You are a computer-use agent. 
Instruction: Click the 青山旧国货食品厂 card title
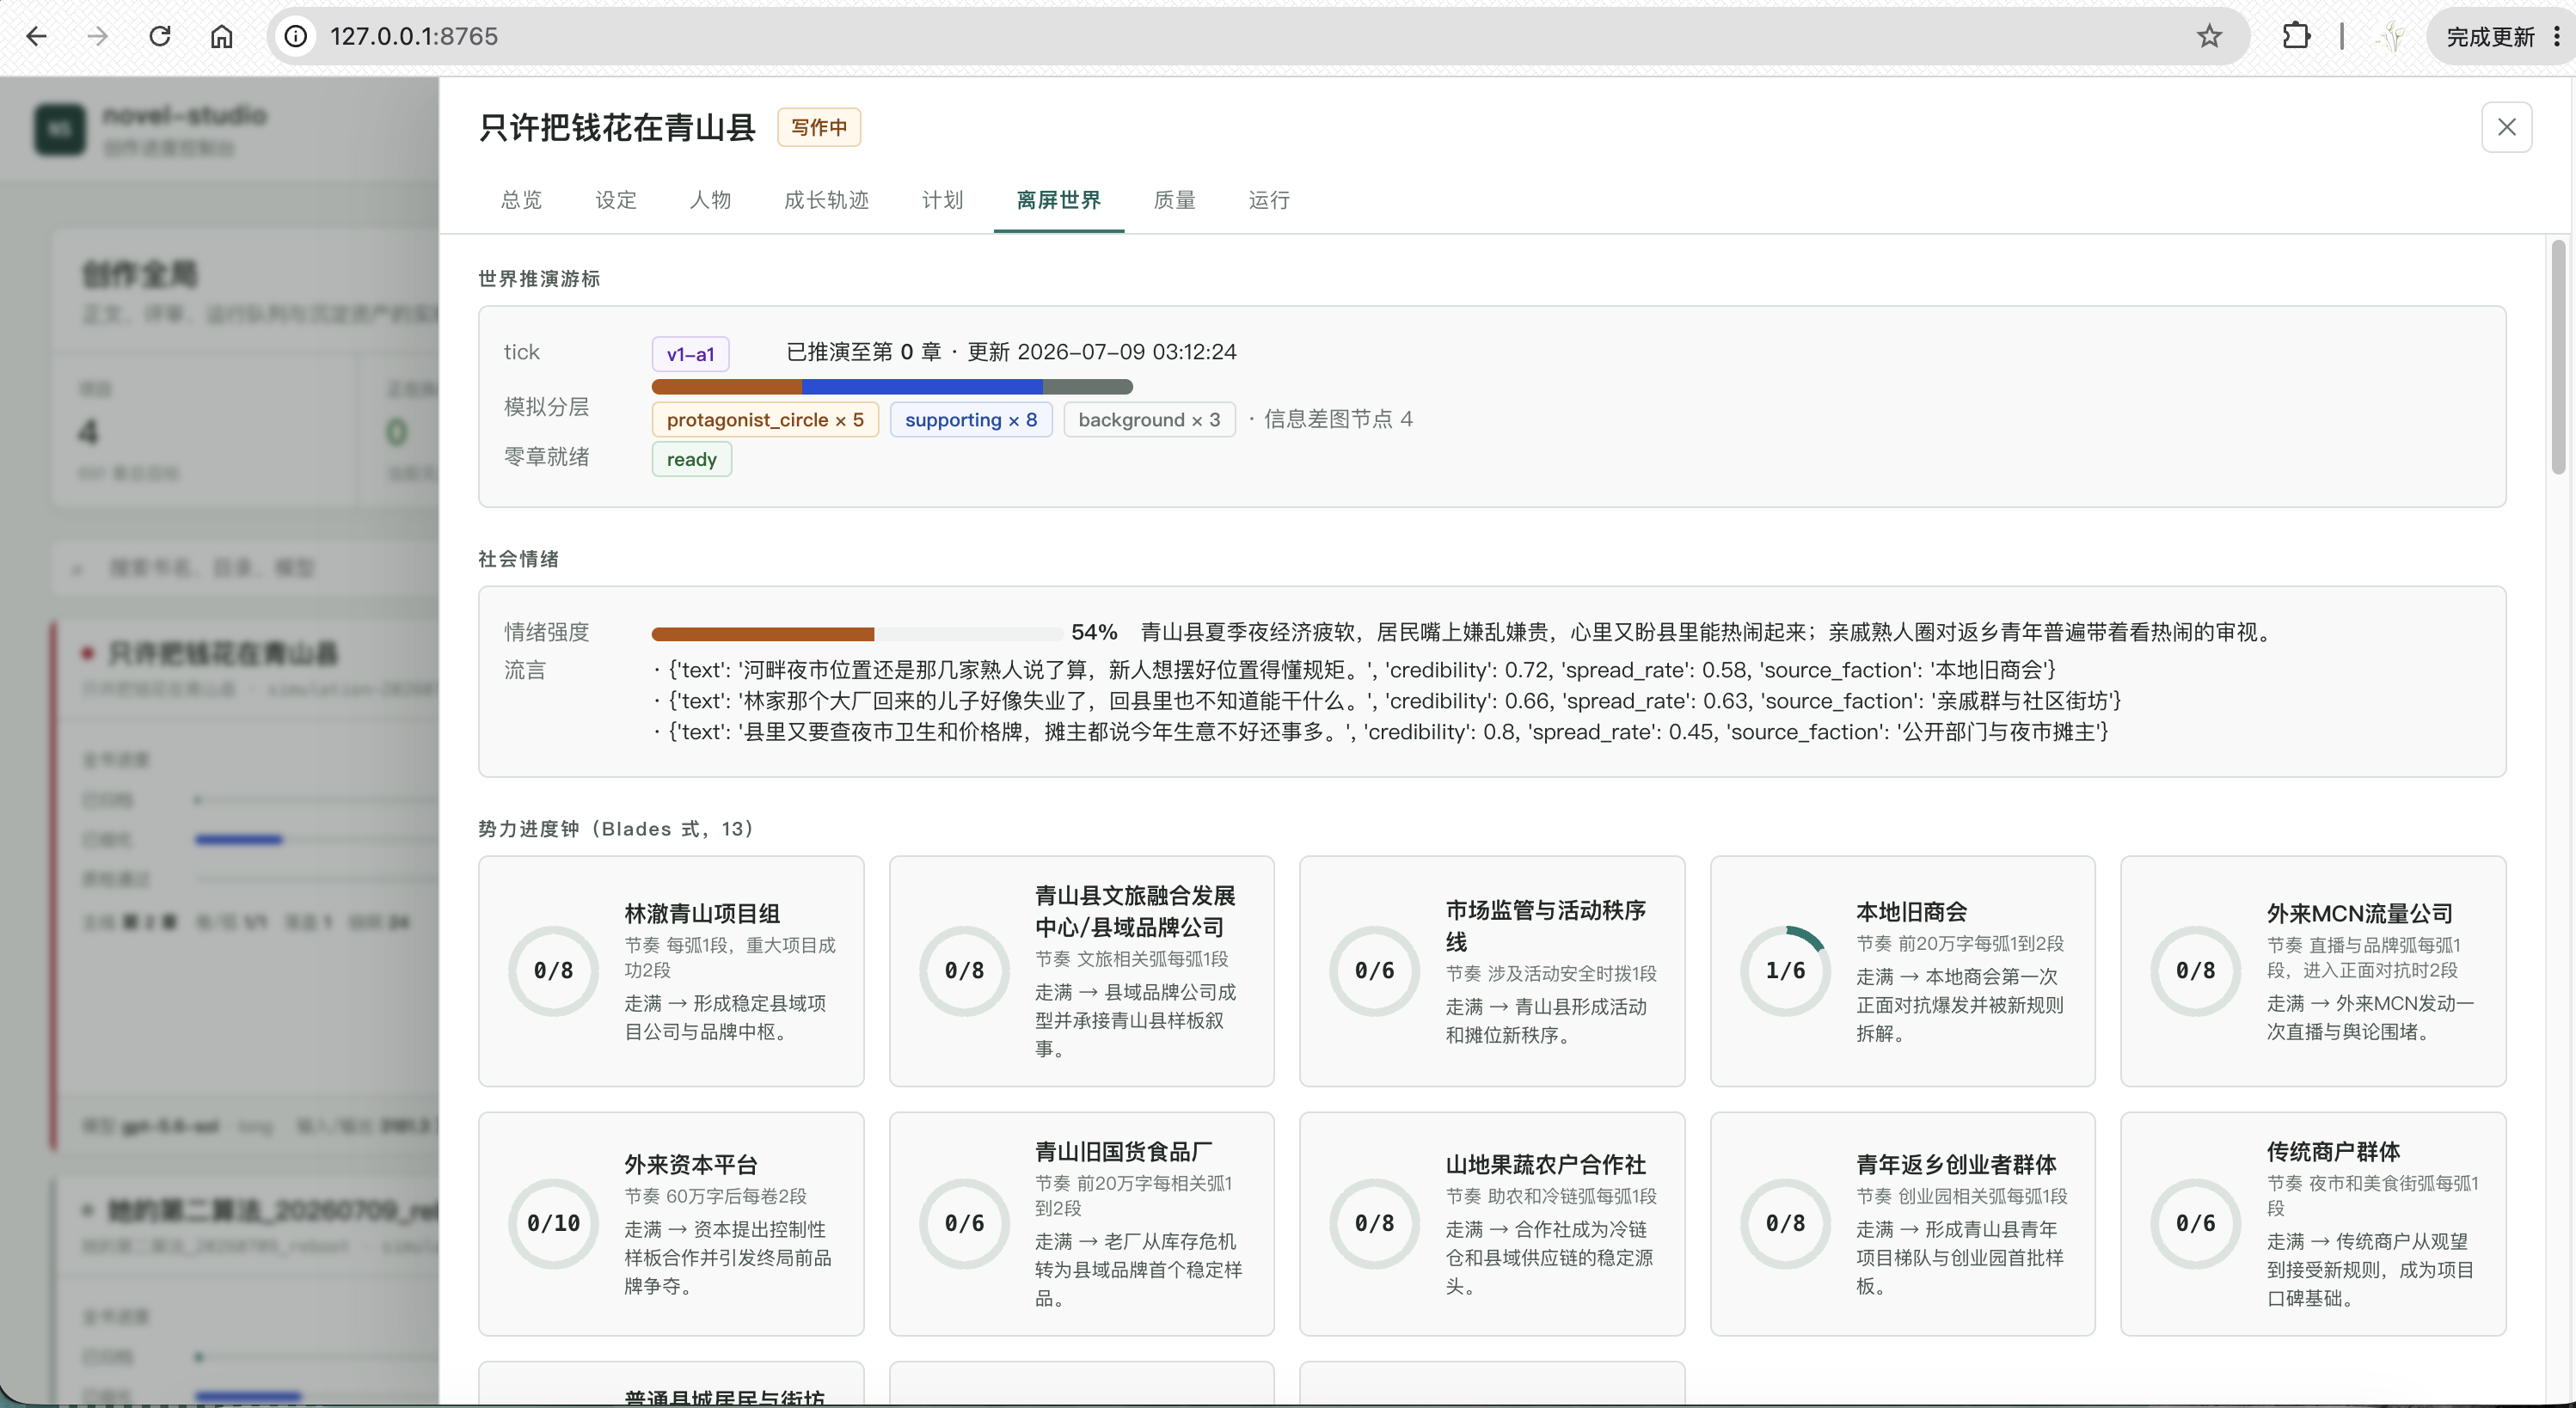(x=1123, y=1151)
